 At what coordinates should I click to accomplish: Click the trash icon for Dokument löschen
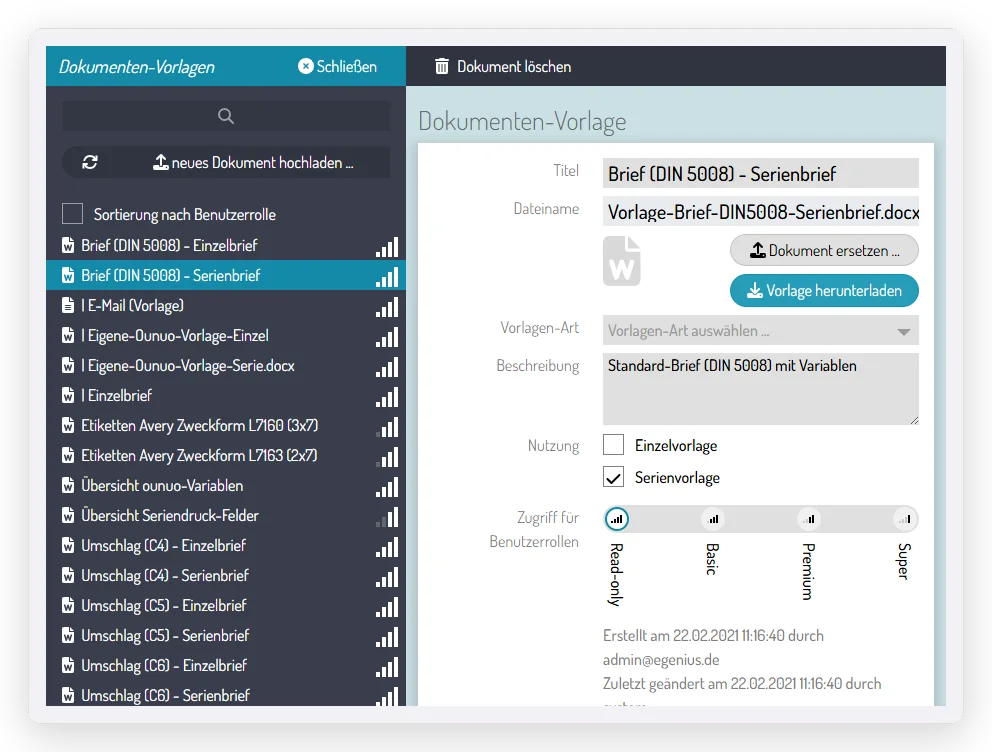pyautogui.click(x=442, y=66)
